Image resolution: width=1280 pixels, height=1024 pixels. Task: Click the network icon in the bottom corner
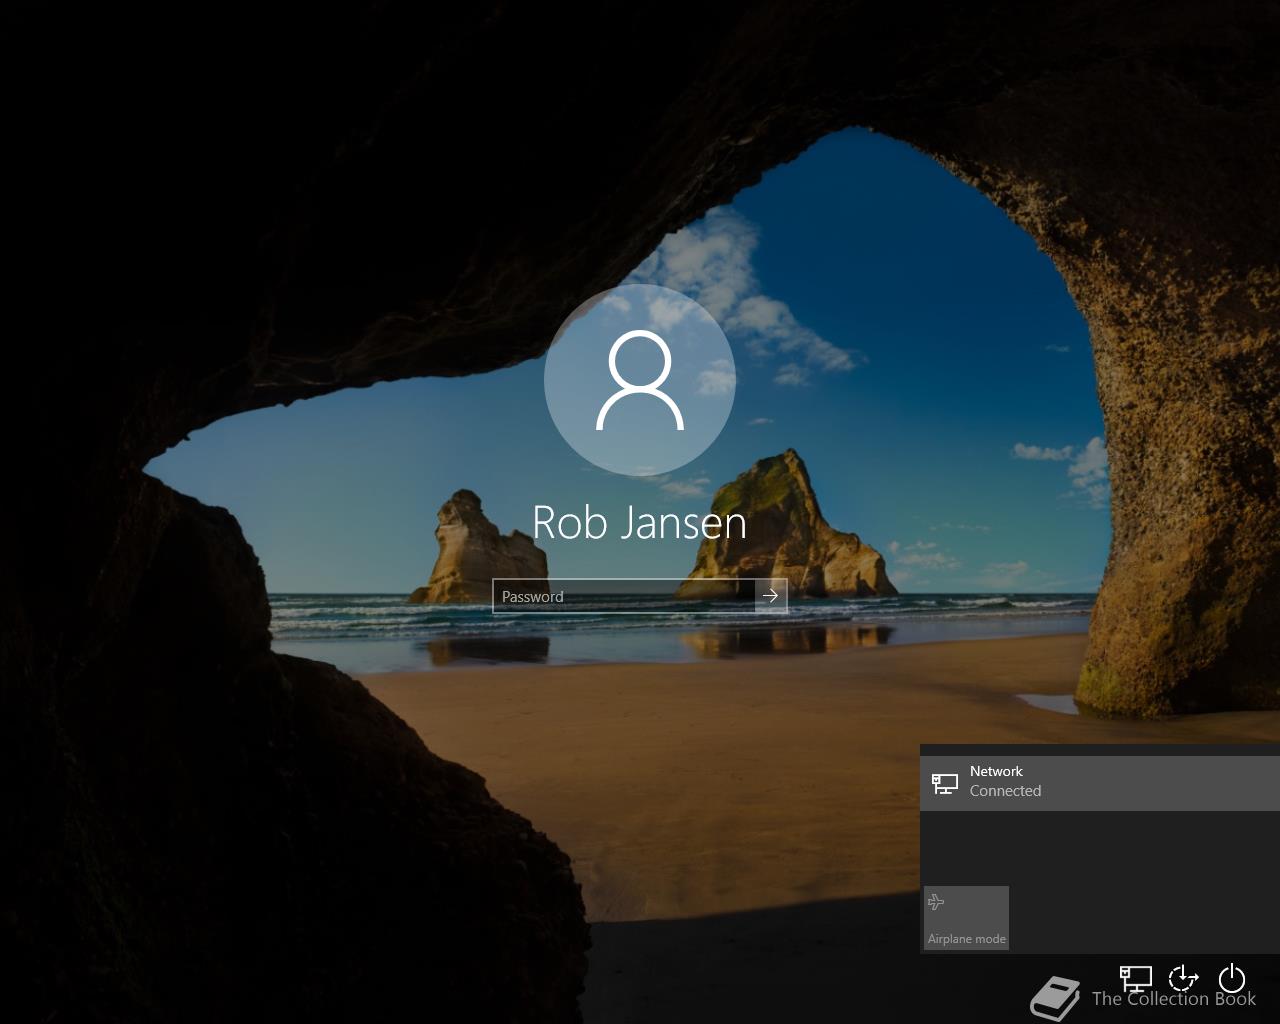click(x=1135, y=977)
